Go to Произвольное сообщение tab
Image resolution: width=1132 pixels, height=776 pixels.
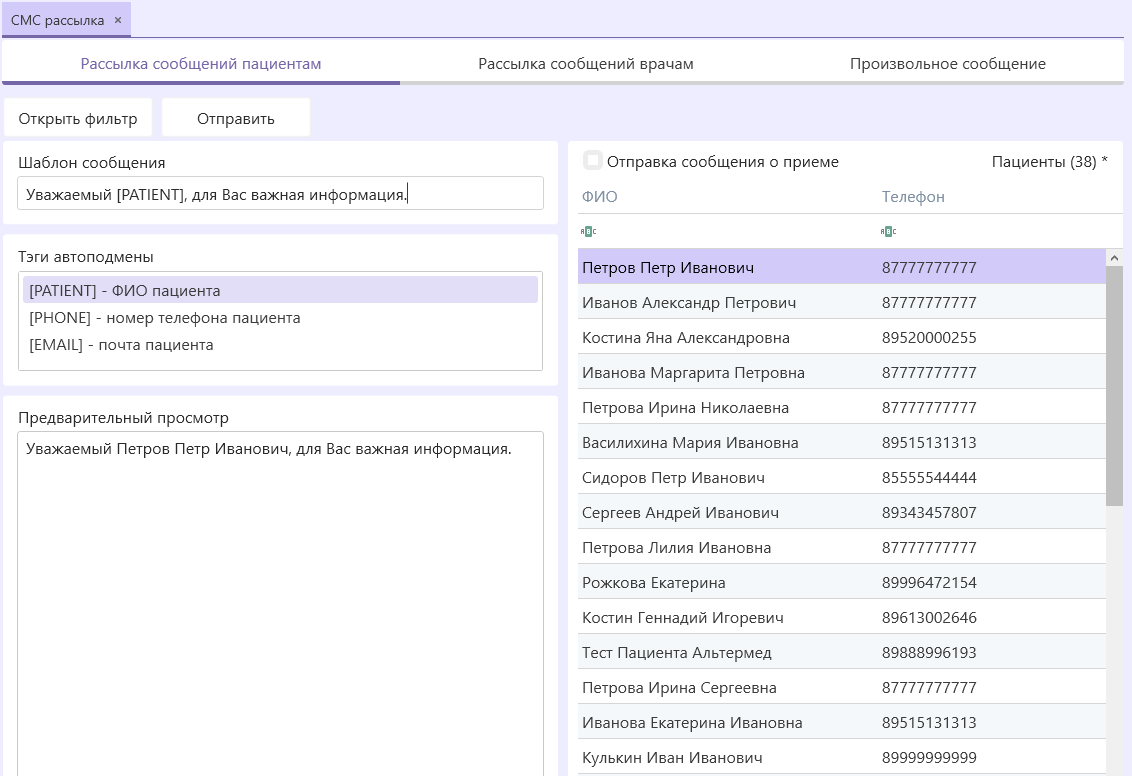tap(947, 64)
